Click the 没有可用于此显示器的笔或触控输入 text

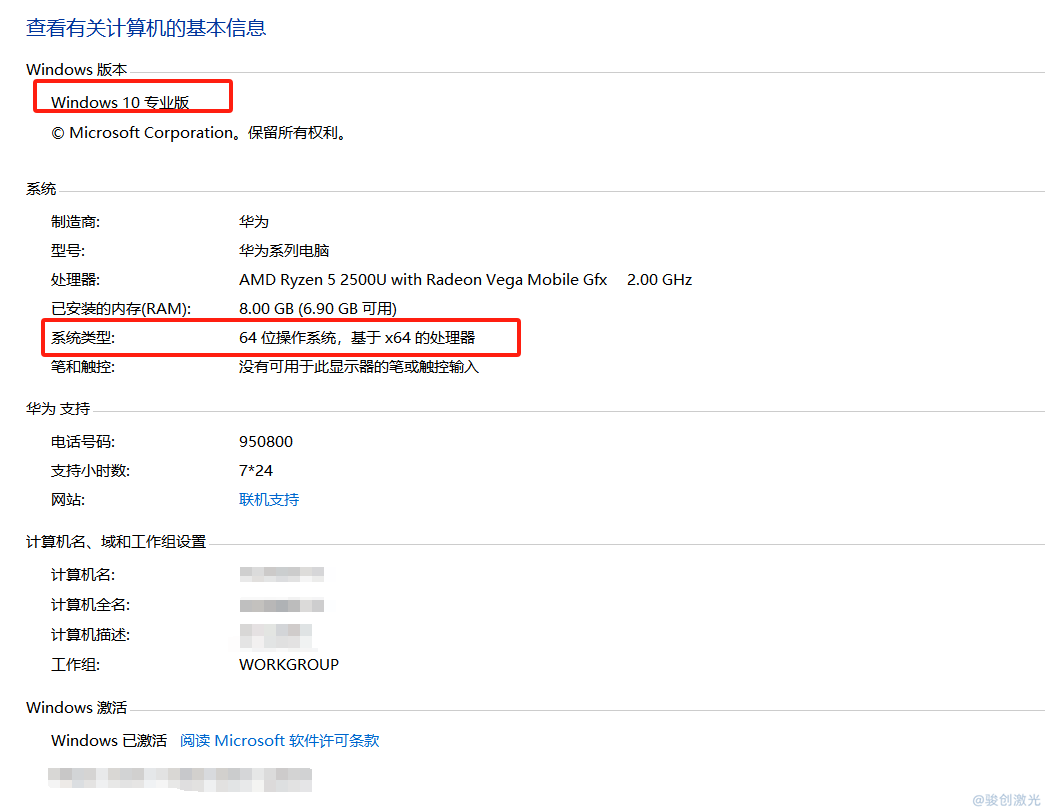pyautogui.click(x=359, y=367)
